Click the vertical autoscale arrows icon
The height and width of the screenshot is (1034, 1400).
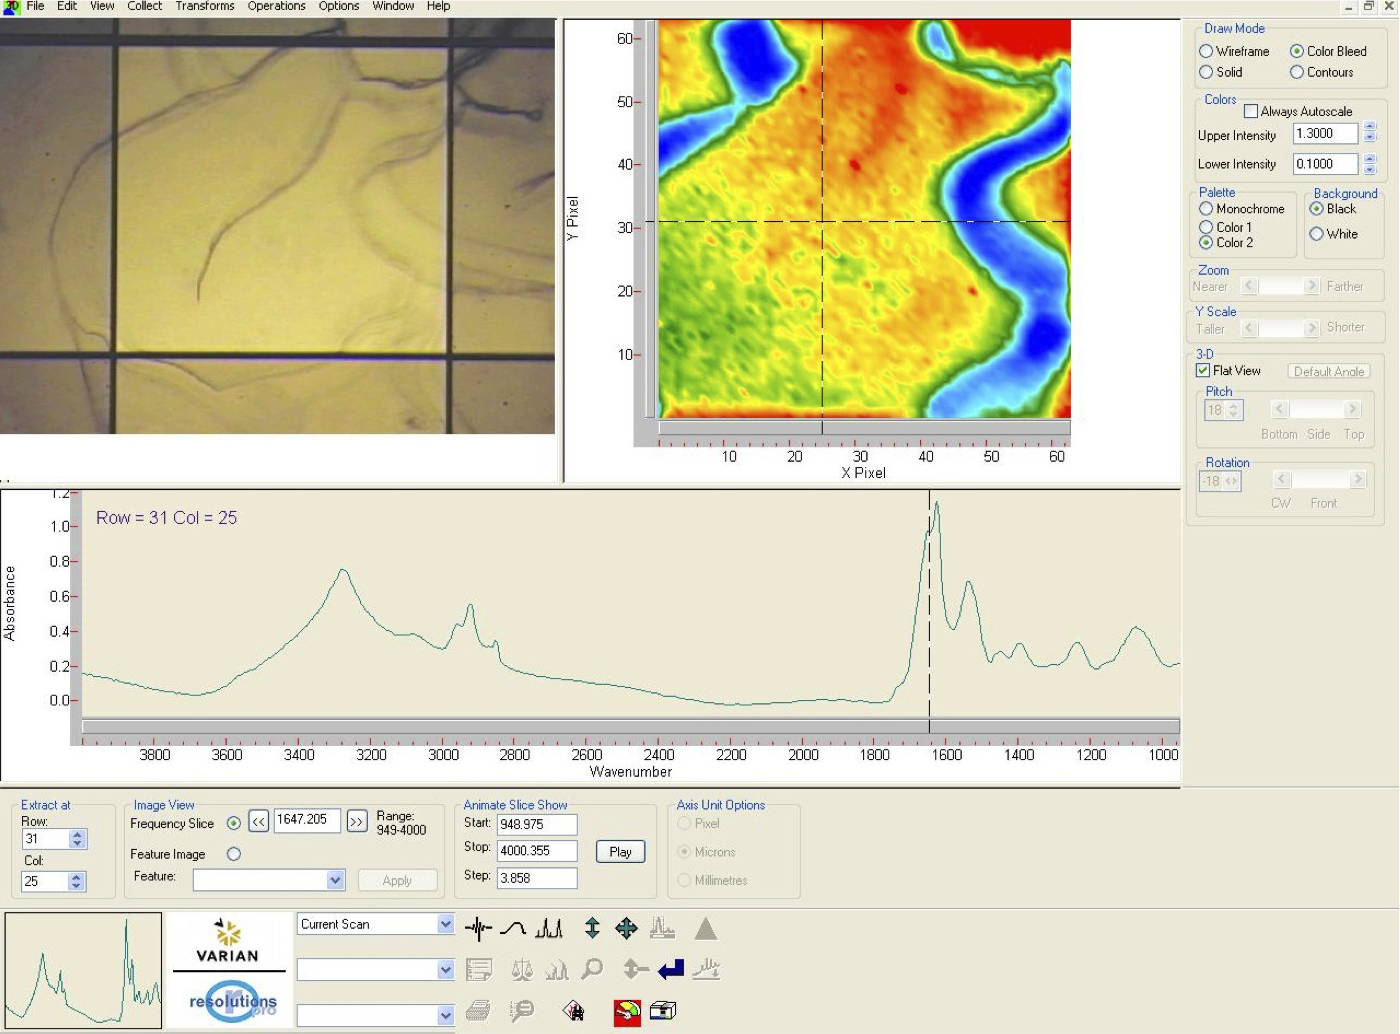click(x=592, y=929)
